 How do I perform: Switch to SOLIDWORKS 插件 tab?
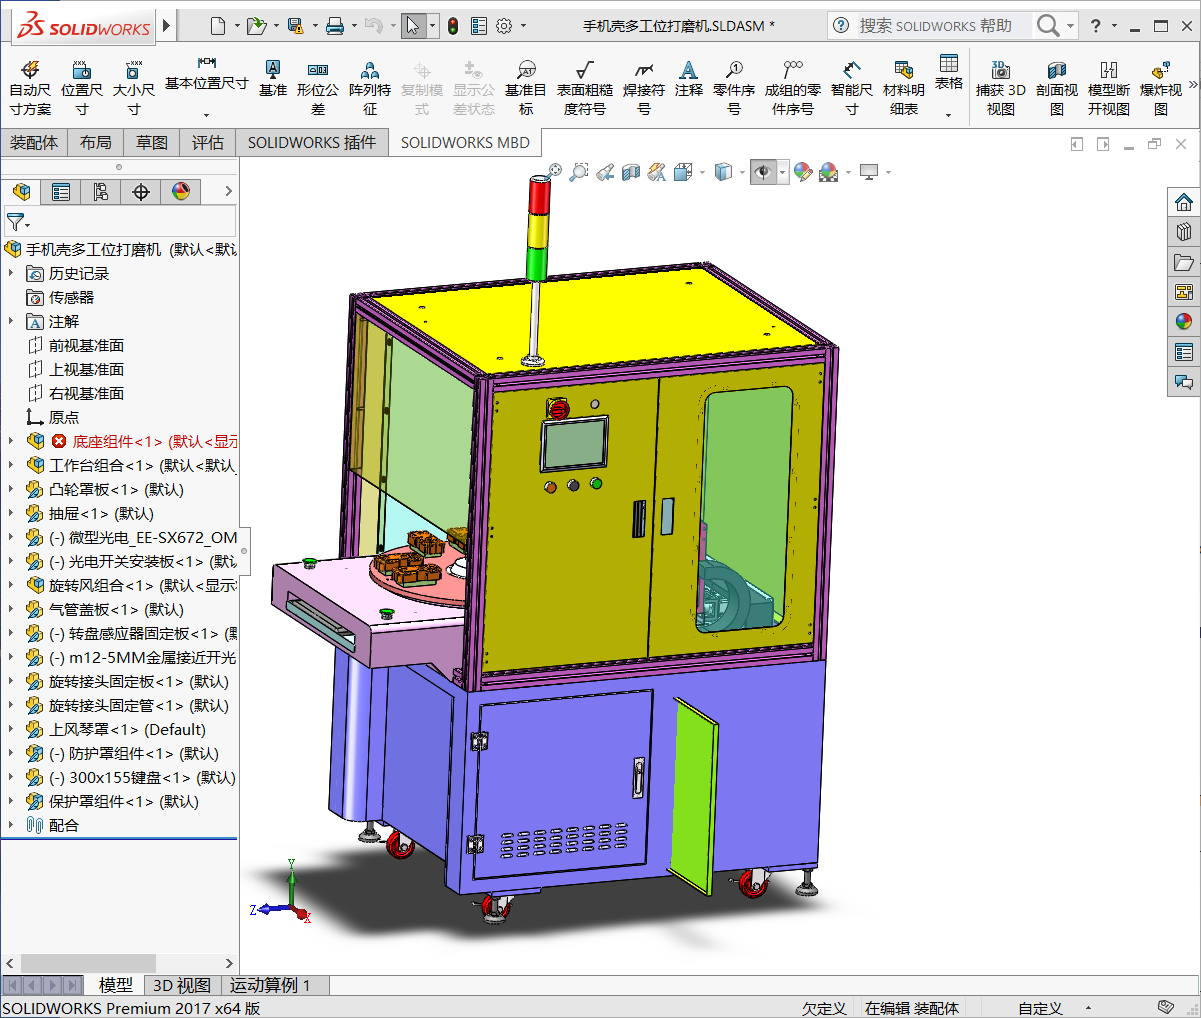312,143
